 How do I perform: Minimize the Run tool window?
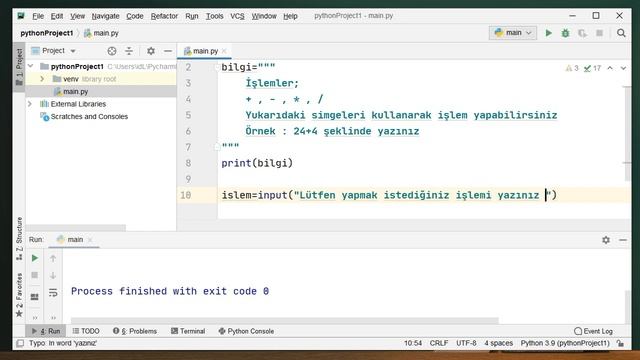[x=622, y=240]
